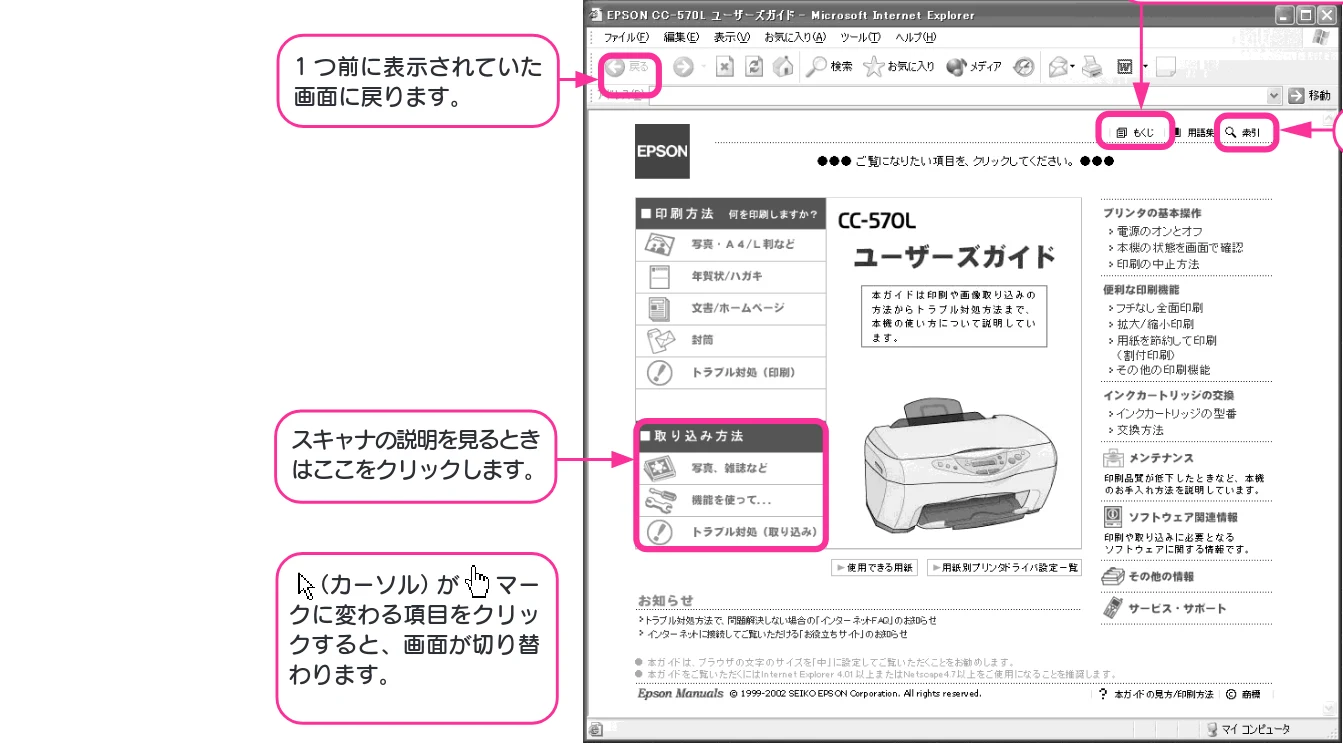Expand the Mail button dropdown arrow
The image size is (1343, 744).
click(1072, 68)
